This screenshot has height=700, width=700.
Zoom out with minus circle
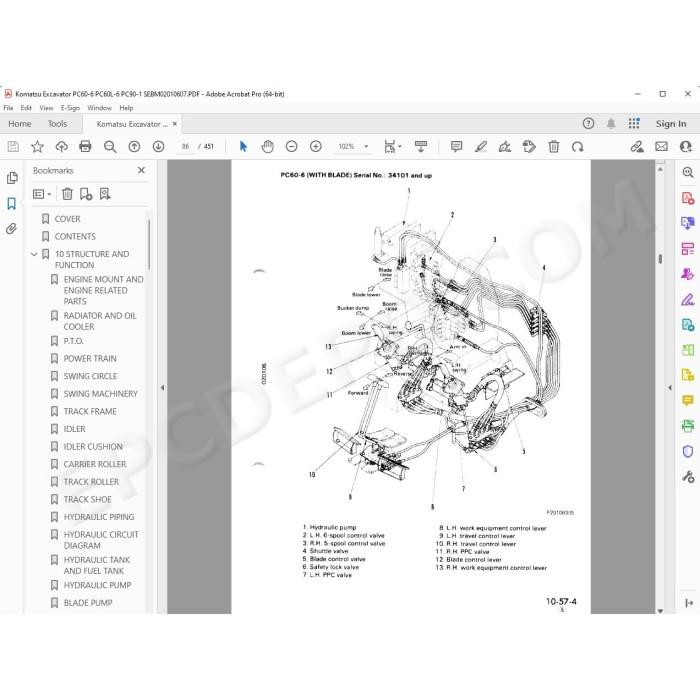[x=292, y=146]
